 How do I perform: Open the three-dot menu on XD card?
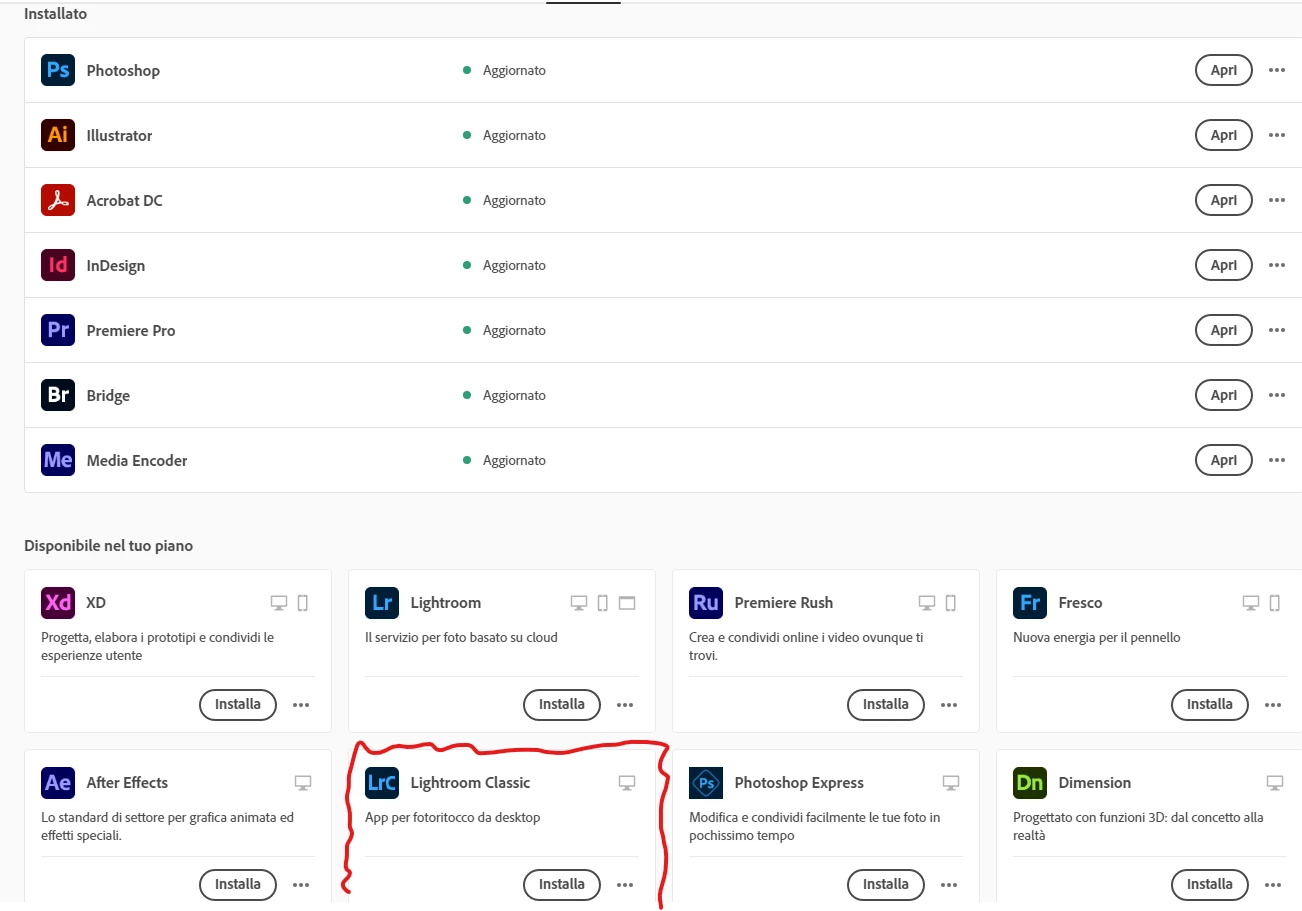(301, 704)
